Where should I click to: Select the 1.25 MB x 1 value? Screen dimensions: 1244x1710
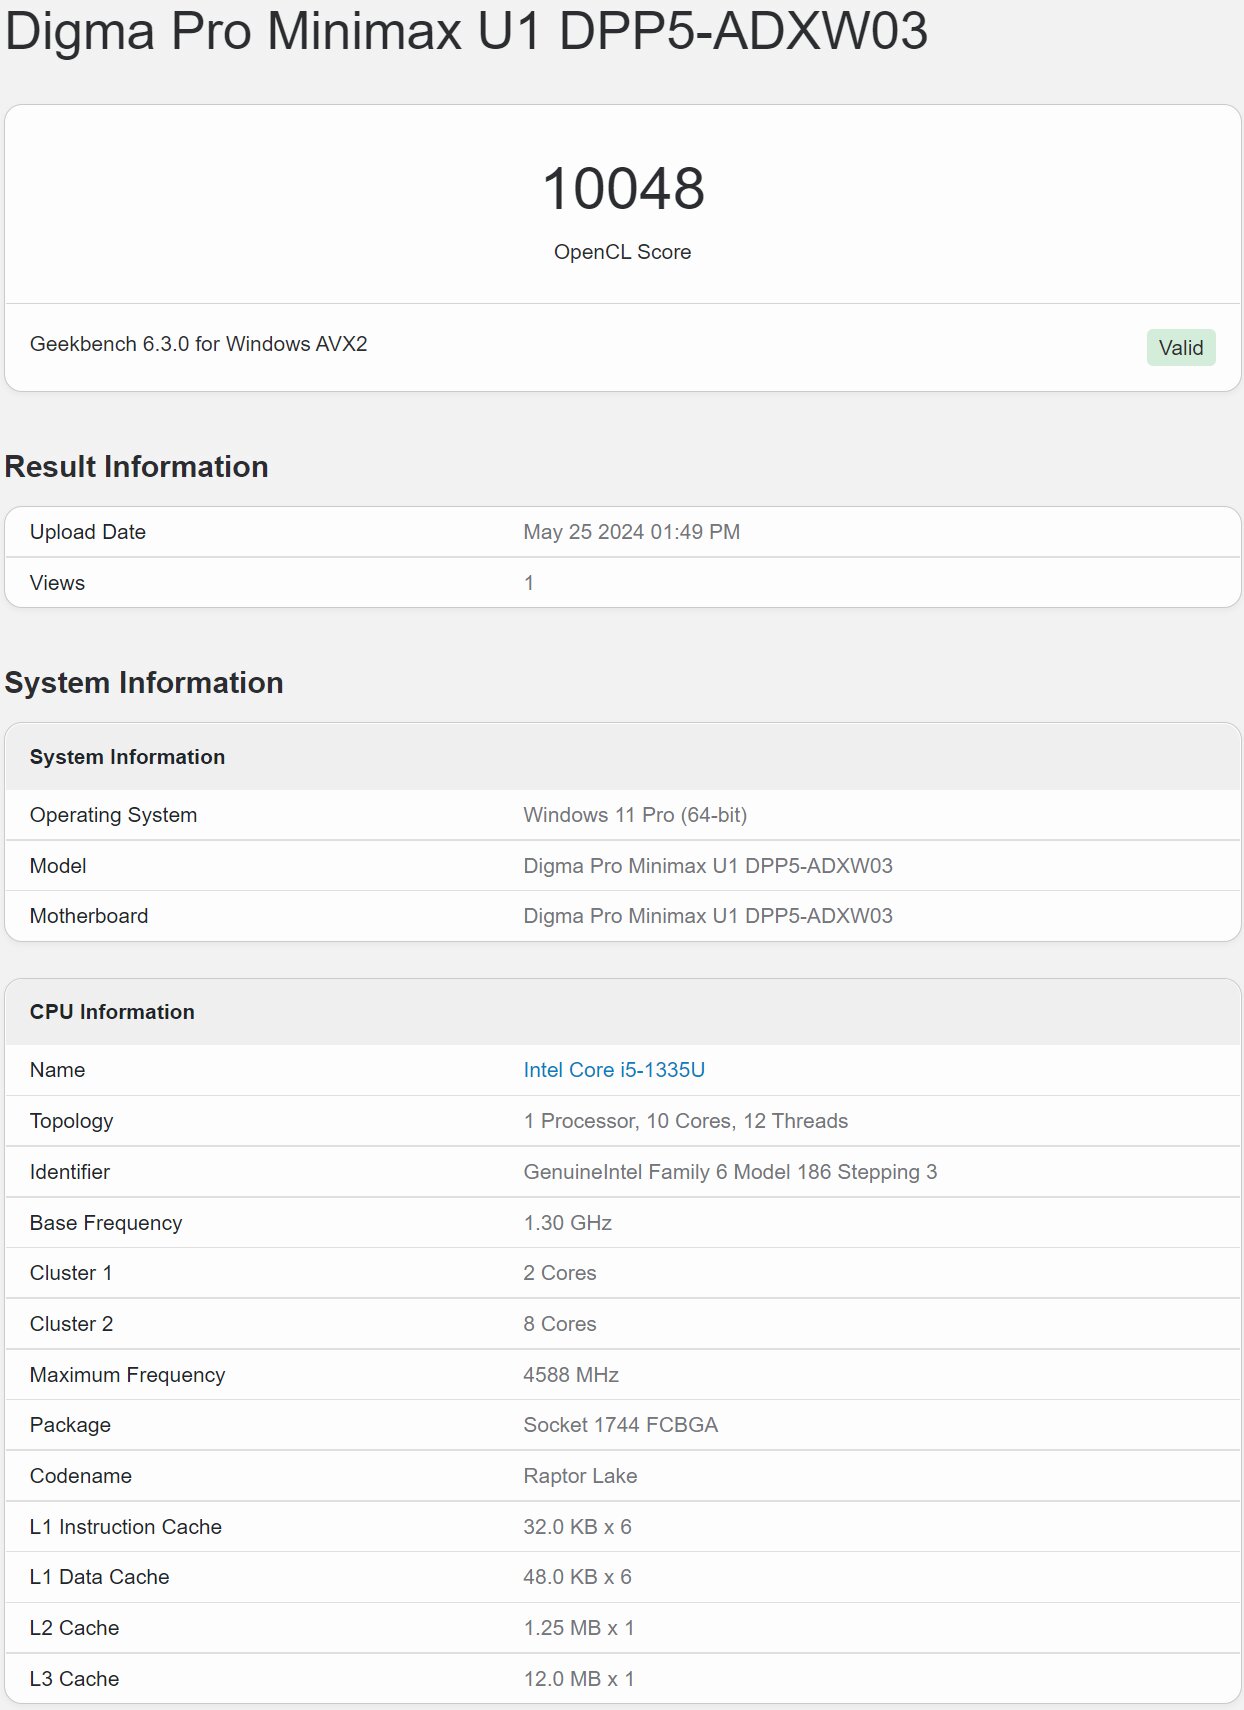(x=579, y=1628)
